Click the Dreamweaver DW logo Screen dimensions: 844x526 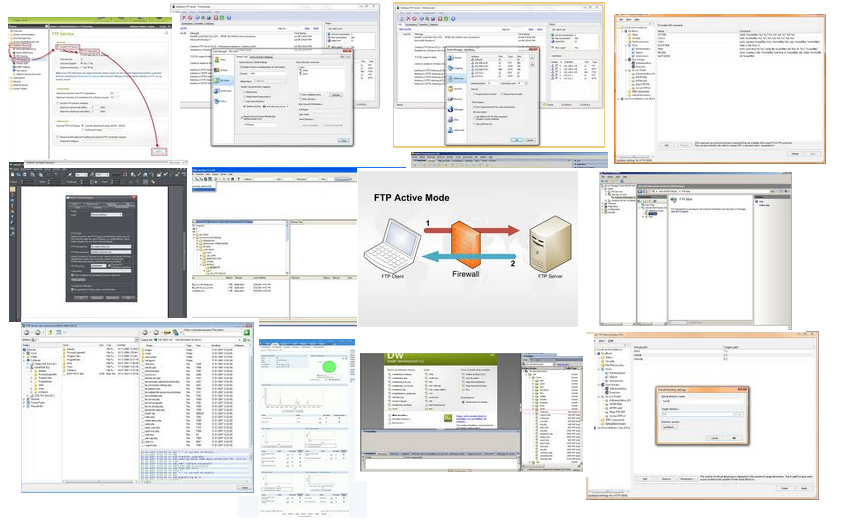click(x=391, y=355)
